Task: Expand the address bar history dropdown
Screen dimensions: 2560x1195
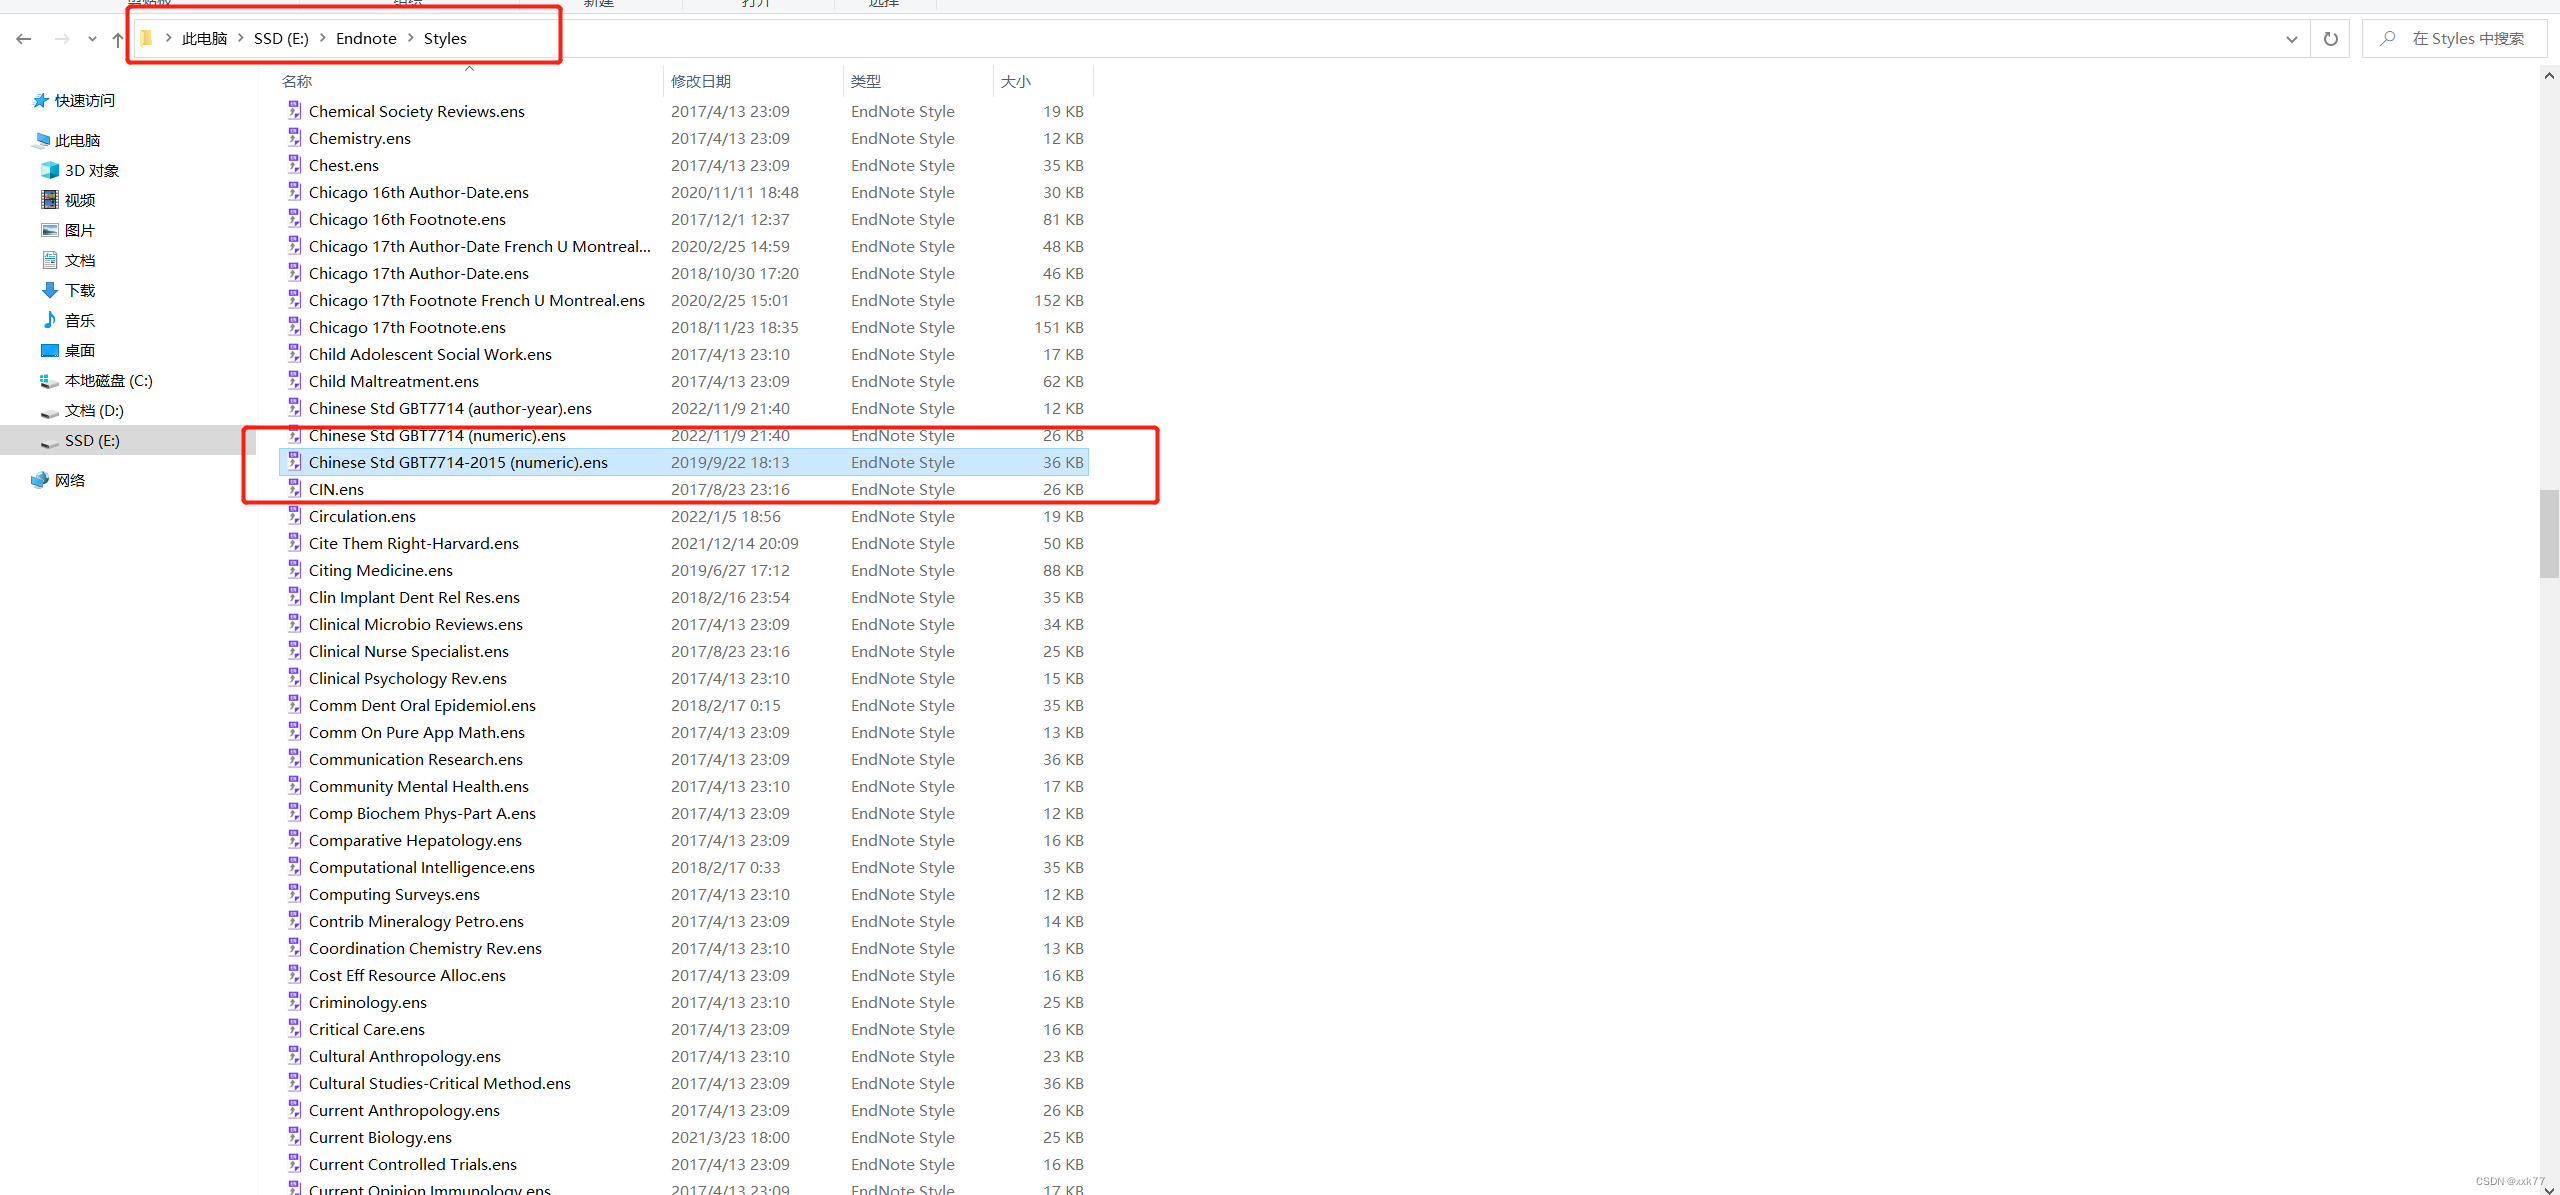Action: tap(2291, 39)
